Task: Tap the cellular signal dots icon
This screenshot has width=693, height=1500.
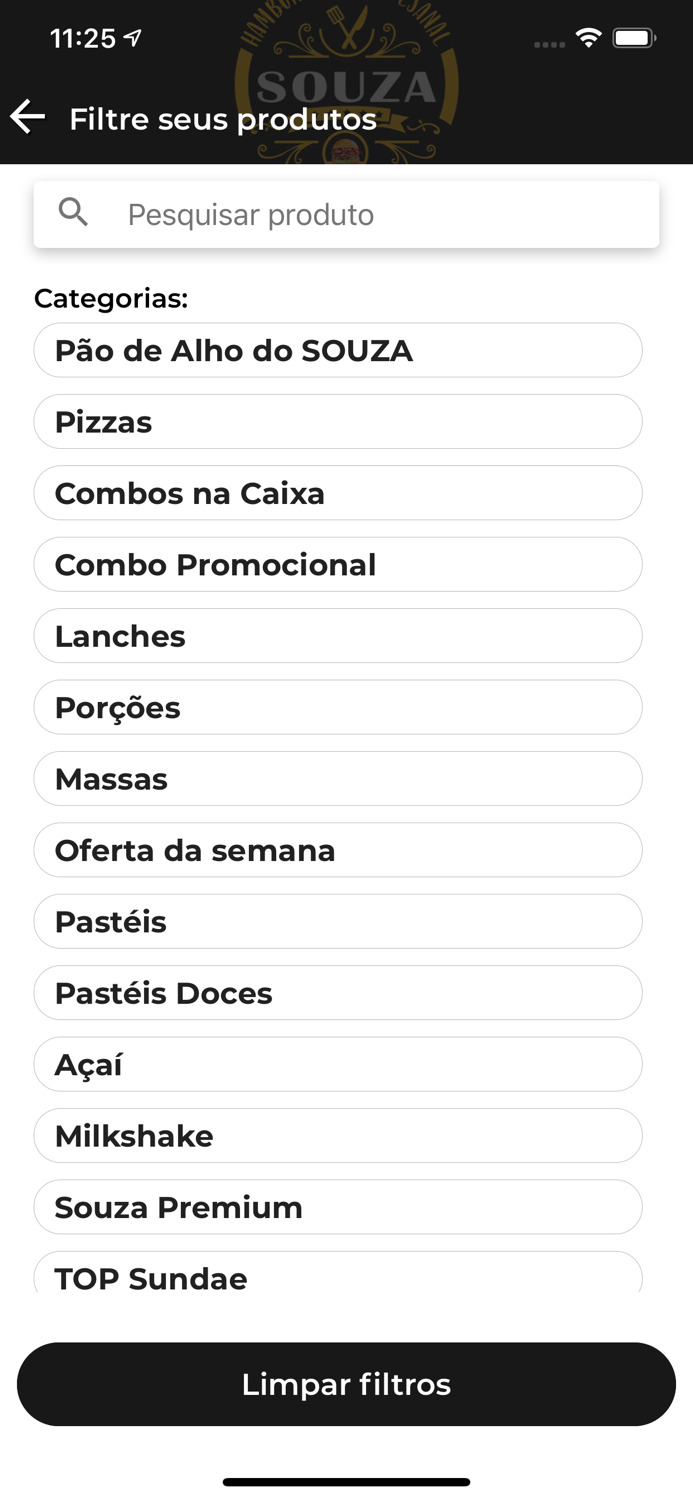Action: click(549, 42)
